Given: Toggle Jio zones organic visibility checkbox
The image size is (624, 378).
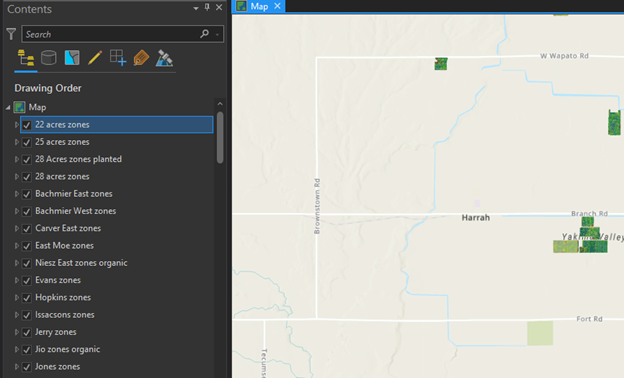Looking at the screenshot, I should point(27,350).
